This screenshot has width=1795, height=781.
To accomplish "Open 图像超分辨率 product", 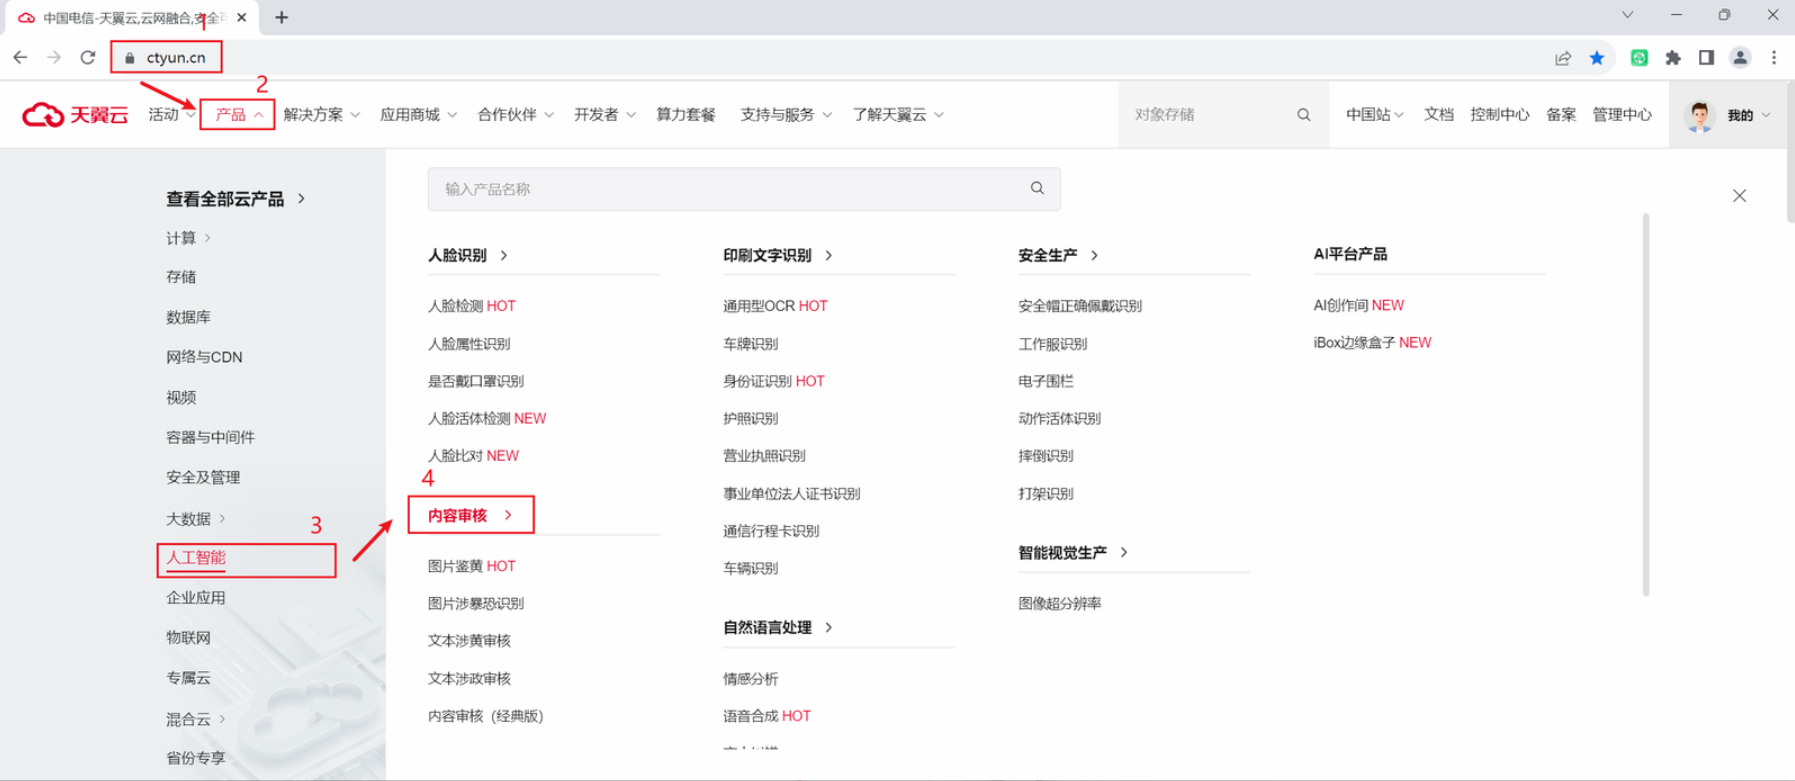I will [x=1060, y=603].
